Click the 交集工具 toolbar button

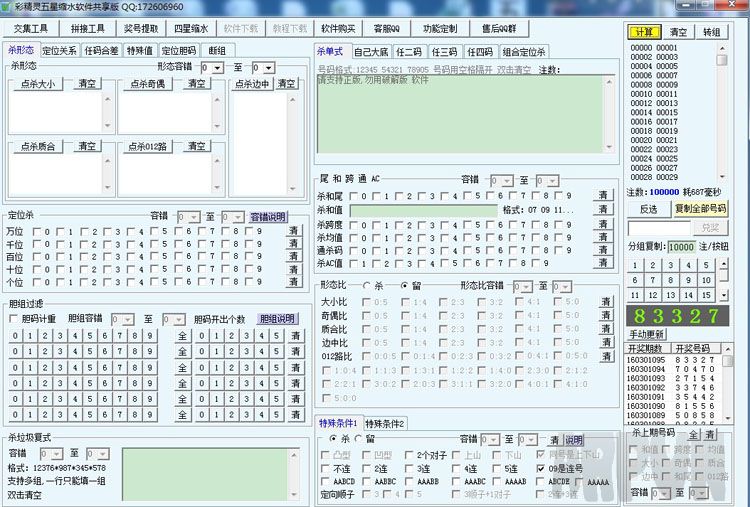pos(30,29)
